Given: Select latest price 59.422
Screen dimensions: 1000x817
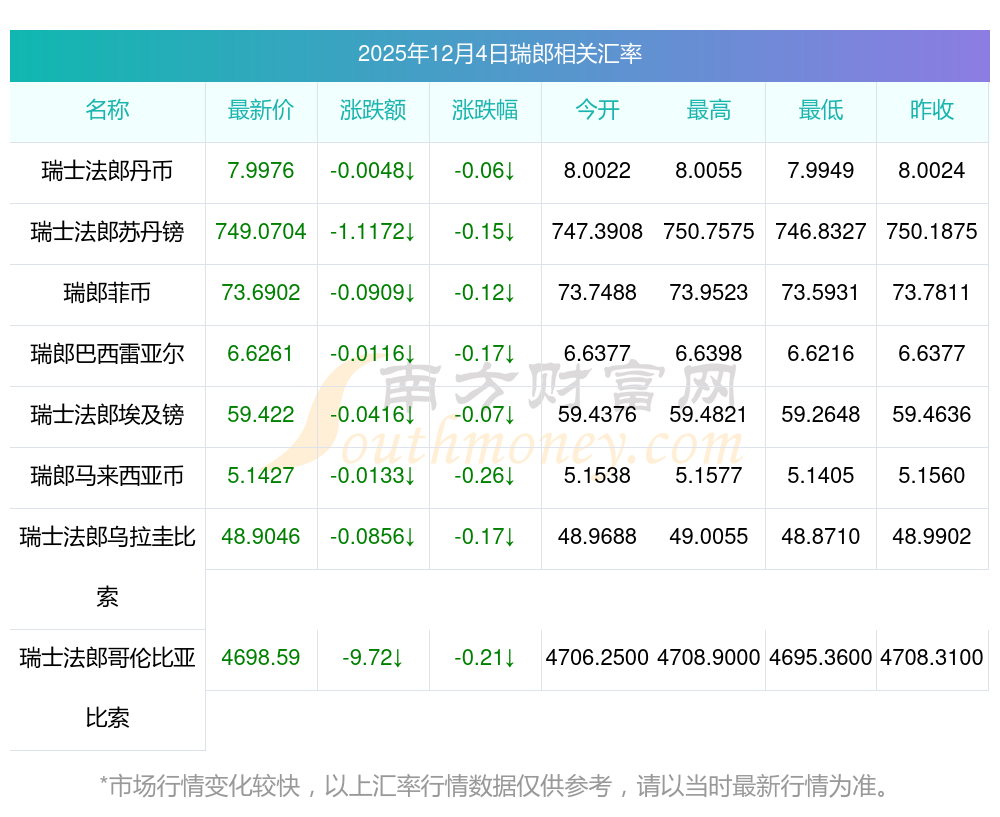Looking at the screenshot, I should (261, 415).
